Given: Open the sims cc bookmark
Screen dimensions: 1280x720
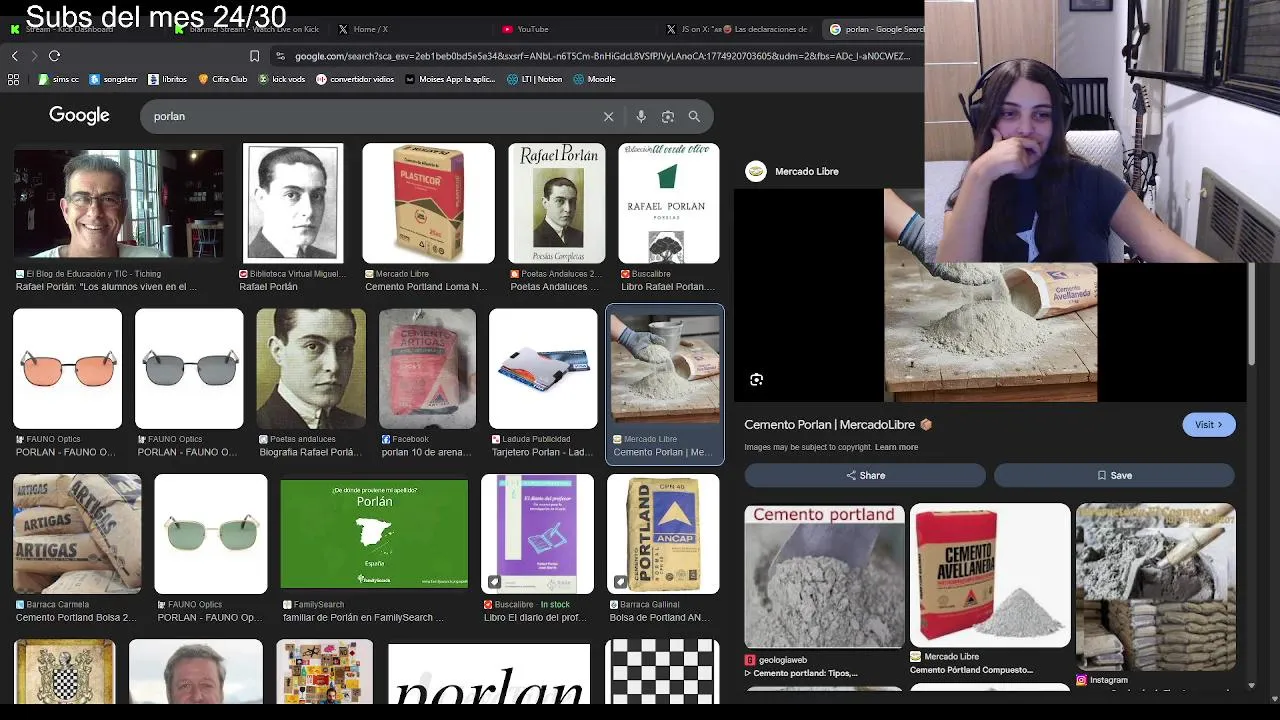Looking at the screenshot, I should coord(59,79).
